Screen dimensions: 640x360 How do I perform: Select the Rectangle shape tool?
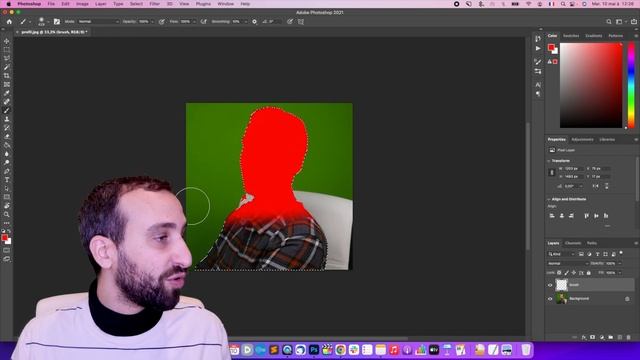[7, 197]
